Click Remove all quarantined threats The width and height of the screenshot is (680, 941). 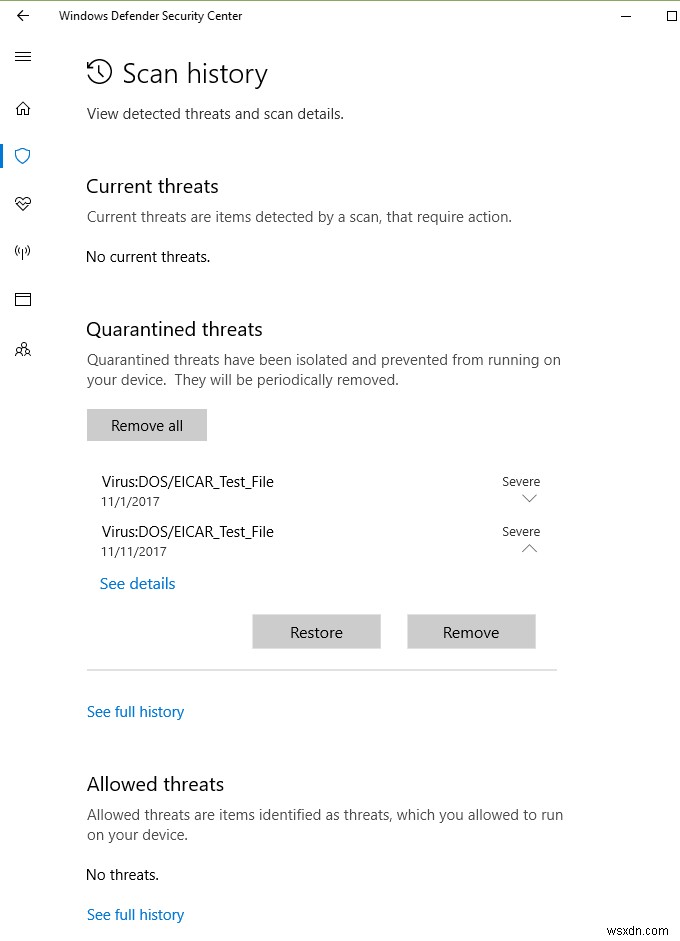(146, 424)
